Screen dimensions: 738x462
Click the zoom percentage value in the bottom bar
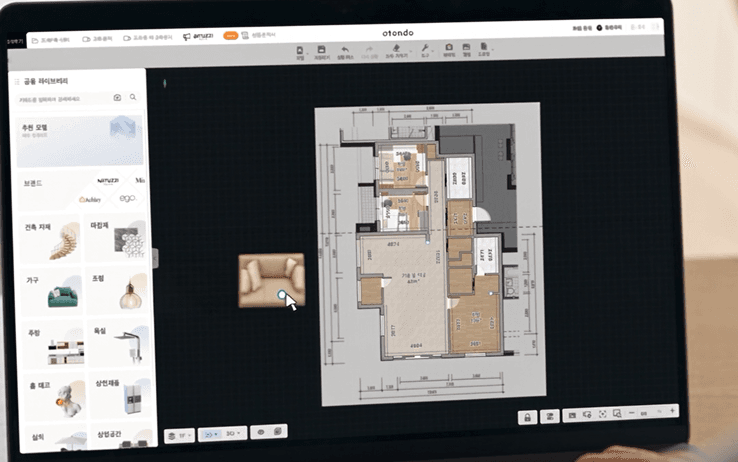644,413
